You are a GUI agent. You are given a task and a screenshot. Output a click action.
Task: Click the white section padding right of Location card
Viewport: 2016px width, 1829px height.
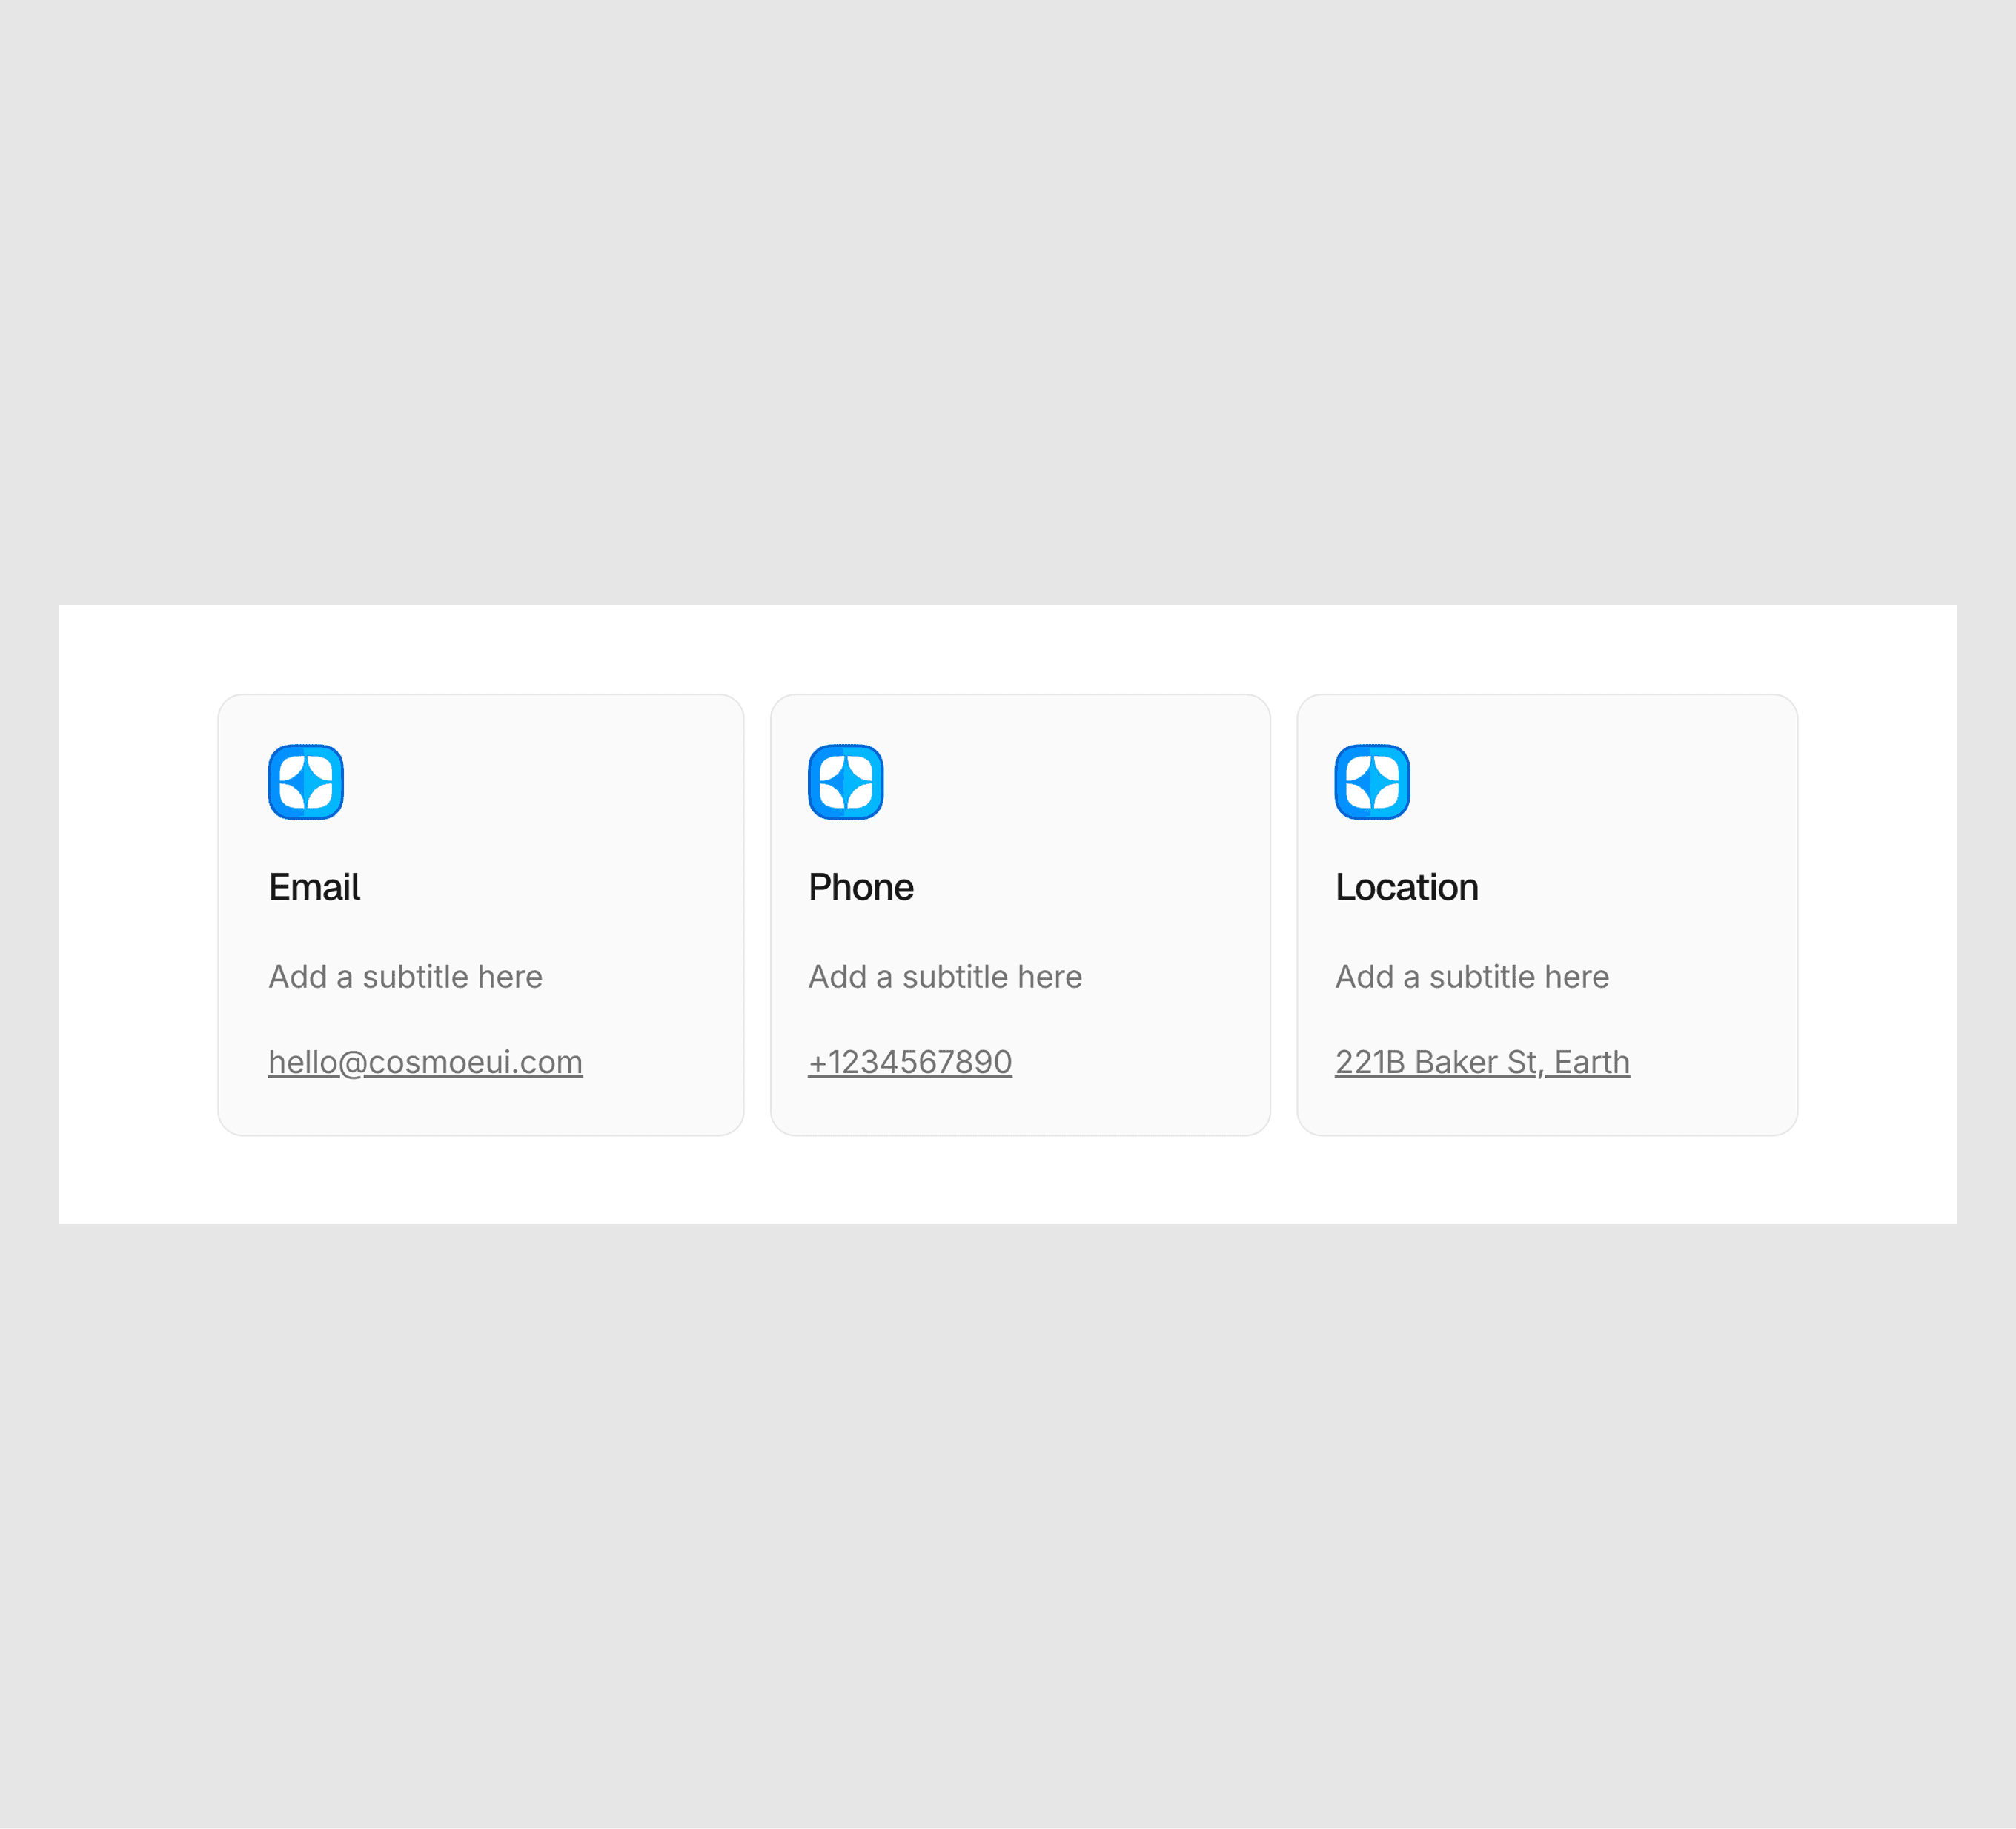coord(1876,914)
